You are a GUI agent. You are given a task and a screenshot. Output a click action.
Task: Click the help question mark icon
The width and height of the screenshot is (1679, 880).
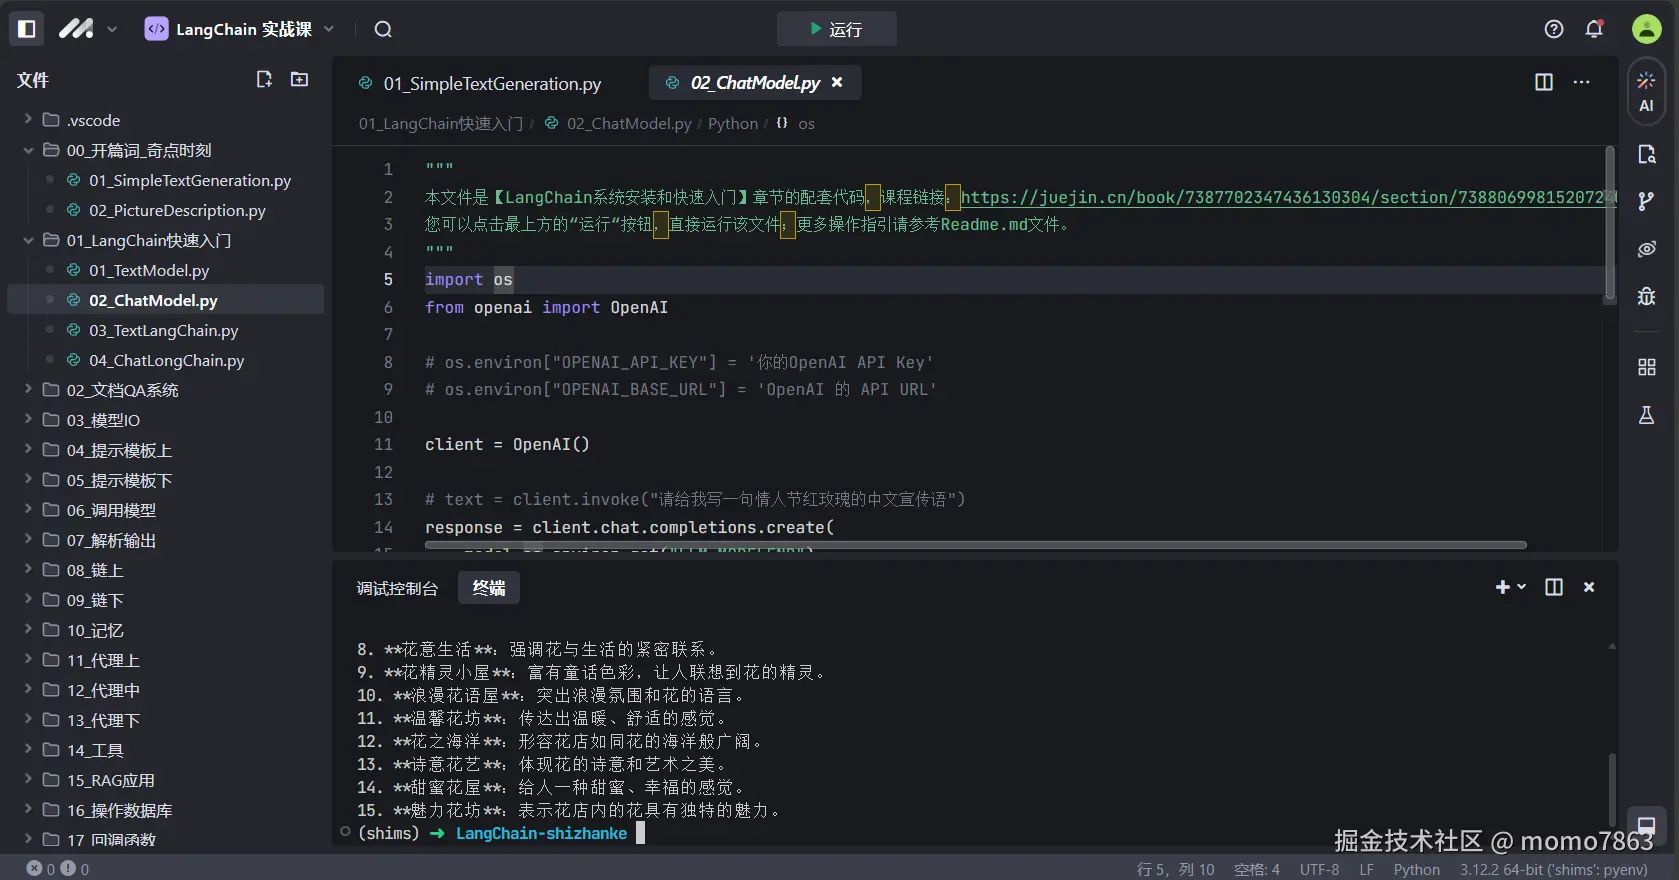coord(1553,29)
